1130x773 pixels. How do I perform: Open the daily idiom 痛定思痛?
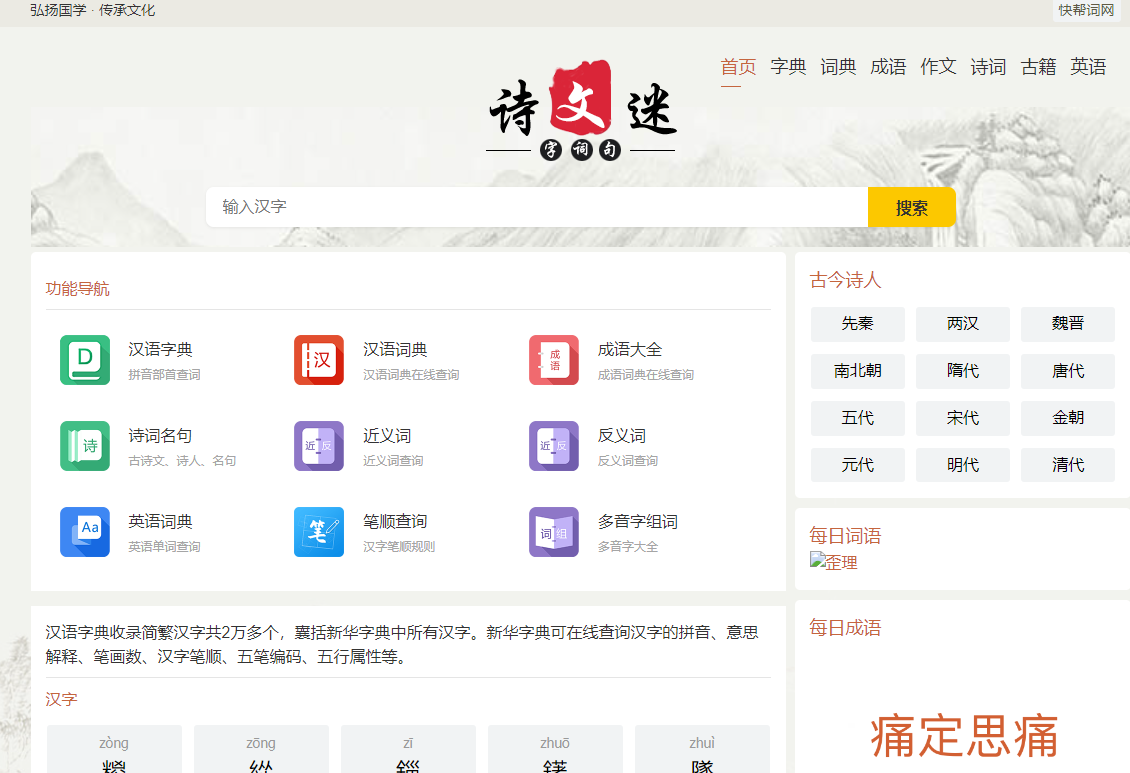coord(964,736)
